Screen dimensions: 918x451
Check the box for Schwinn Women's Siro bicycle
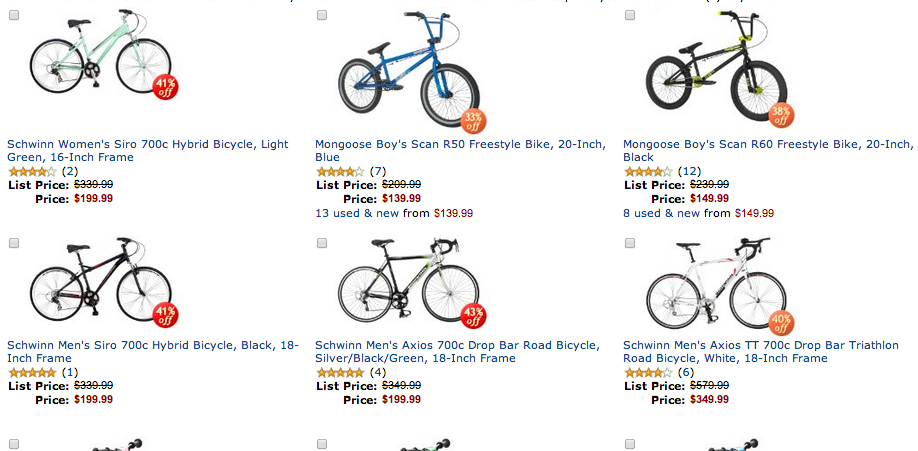pos(14,15)
